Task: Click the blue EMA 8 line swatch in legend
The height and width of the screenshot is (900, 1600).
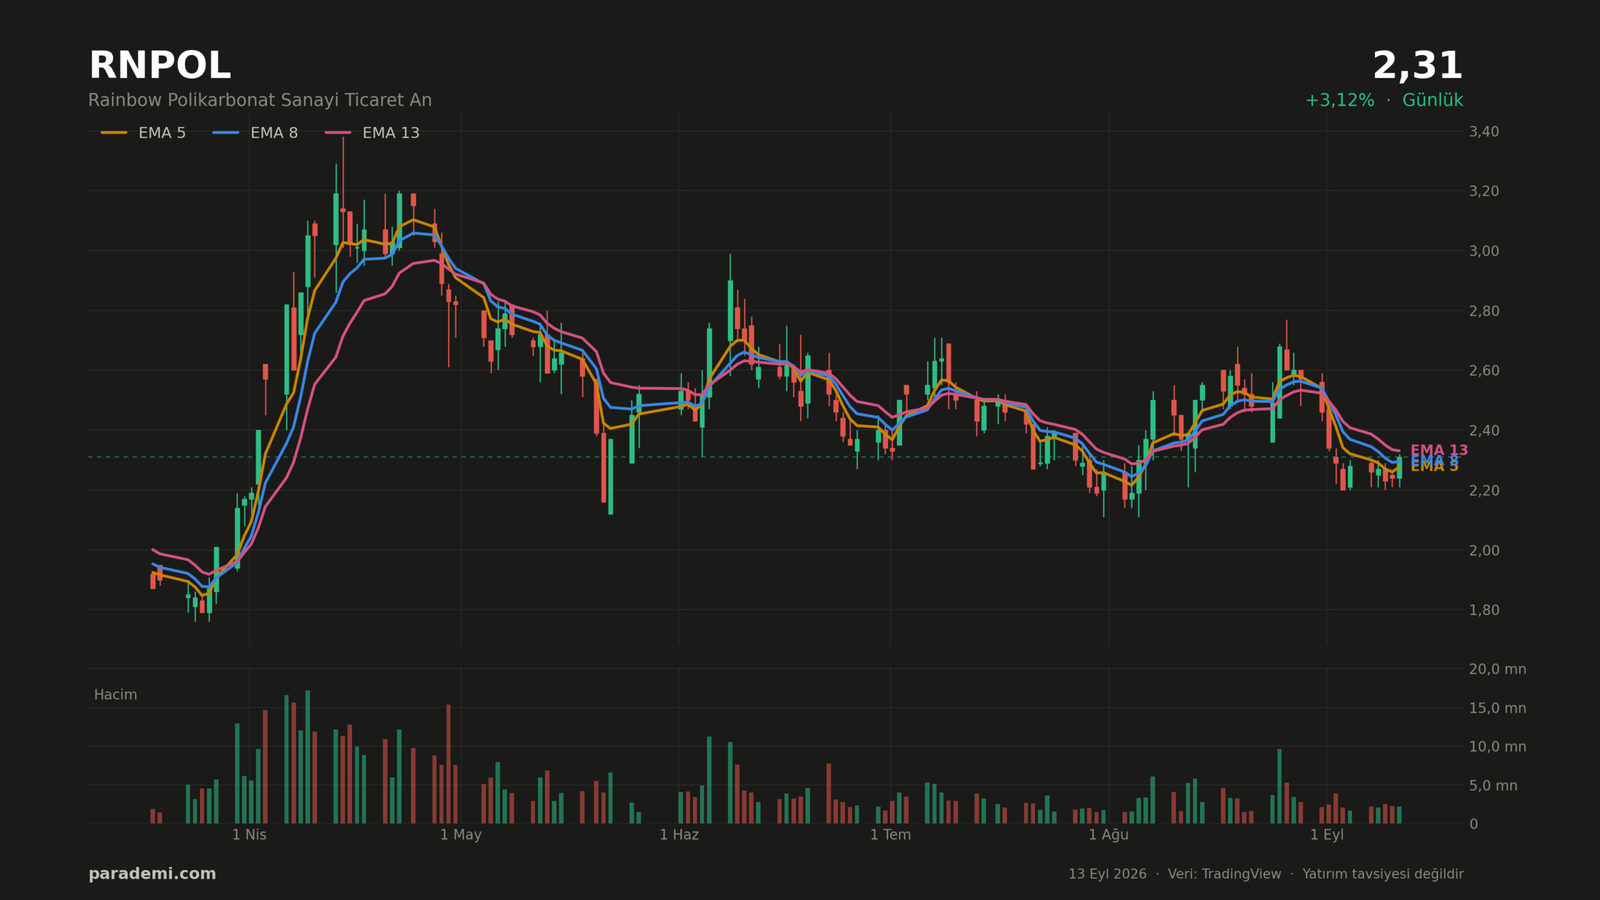Action: (x=226, y=133)
